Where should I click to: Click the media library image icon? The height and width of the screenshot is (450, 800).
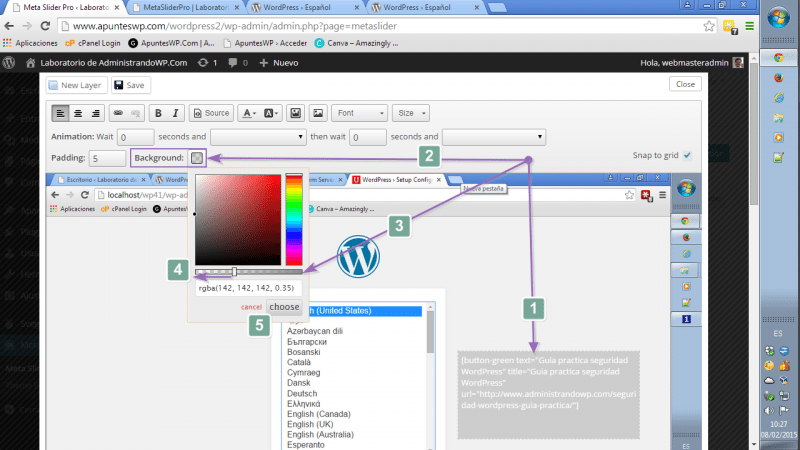pyautogui.click(x=295, y=113)
